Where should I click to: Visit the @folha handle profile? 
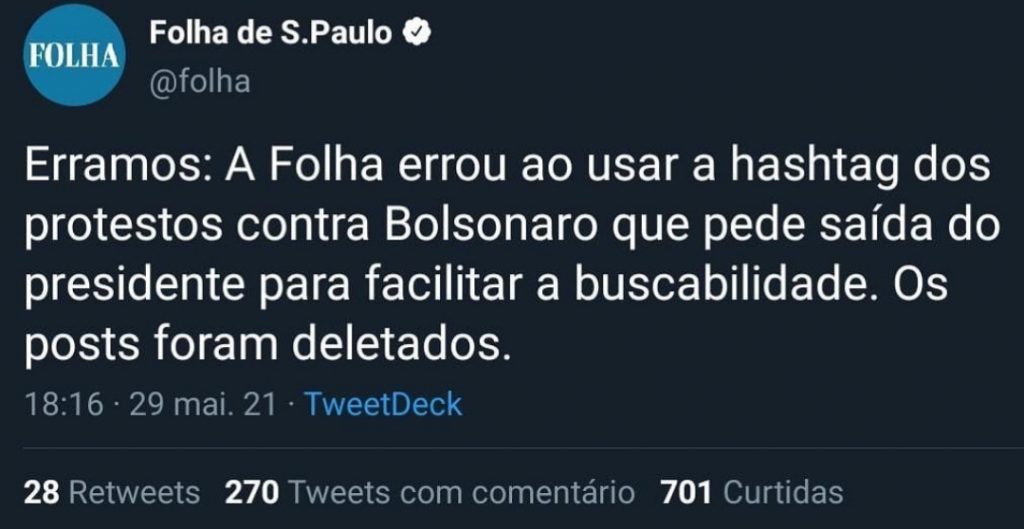click(200, 82)
